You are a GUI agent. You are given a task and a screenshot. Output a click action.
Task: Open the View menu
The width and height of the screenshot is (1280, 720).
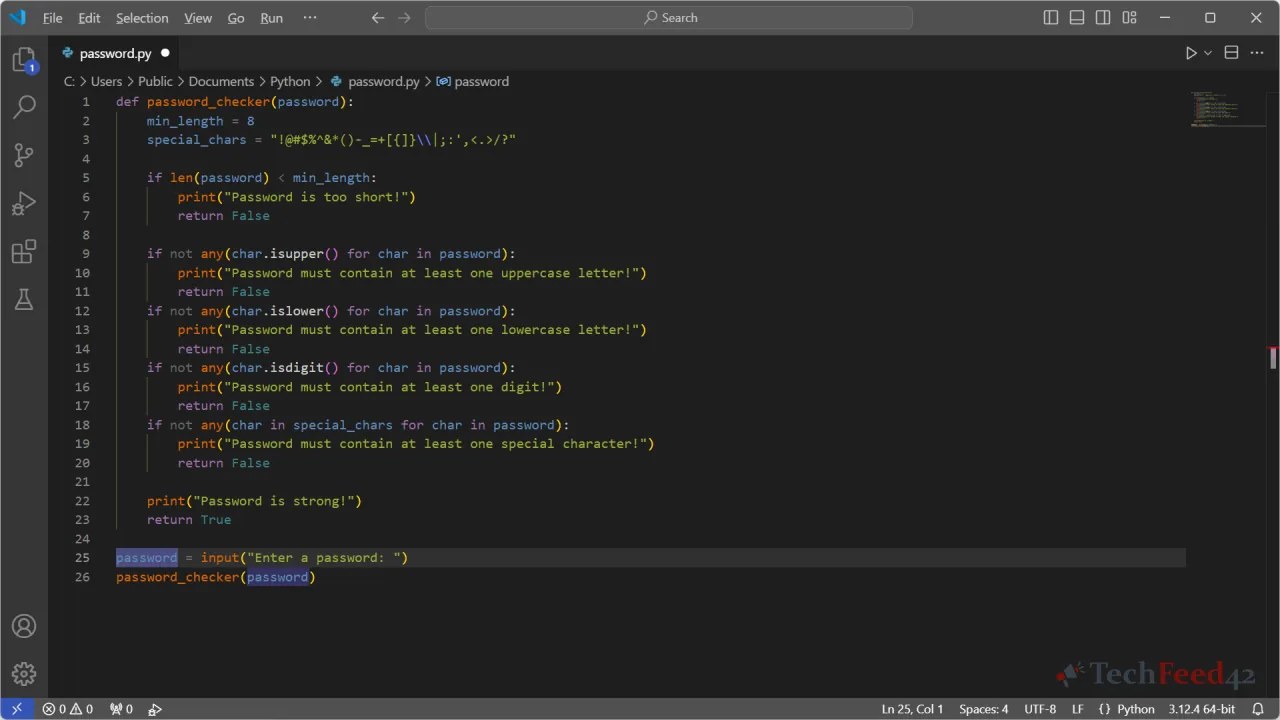198,18
